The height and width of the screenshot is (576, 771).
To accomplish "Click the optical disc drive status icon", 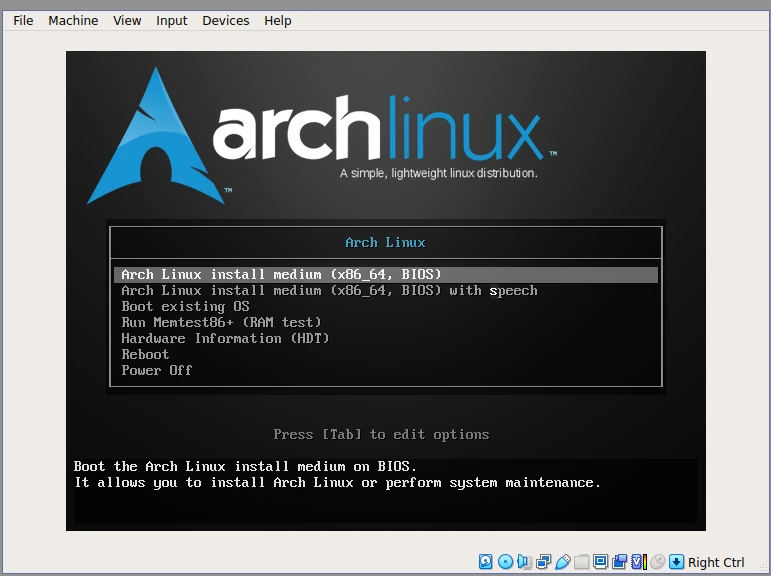I will [505, 562].
